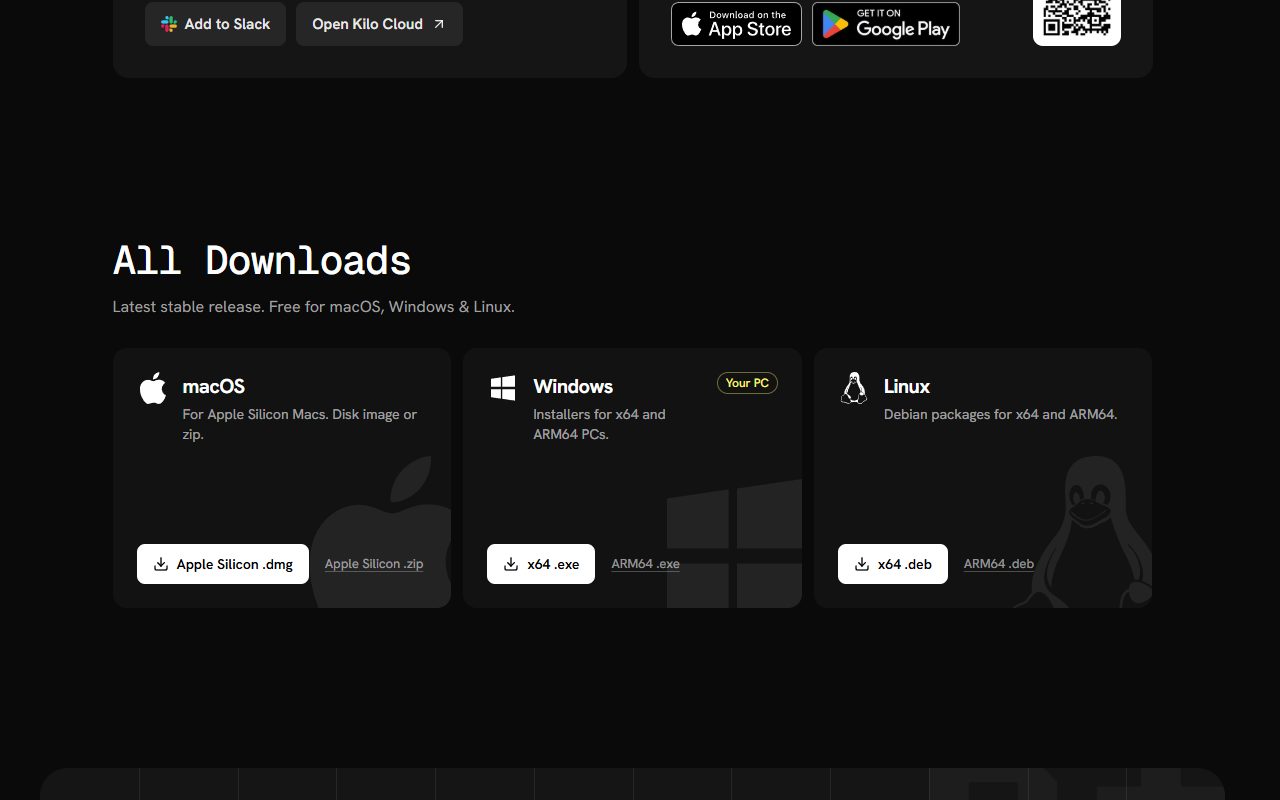The image size is (1280, 800).
Task: Click the Slack logo icon
Action: [169, 24]
